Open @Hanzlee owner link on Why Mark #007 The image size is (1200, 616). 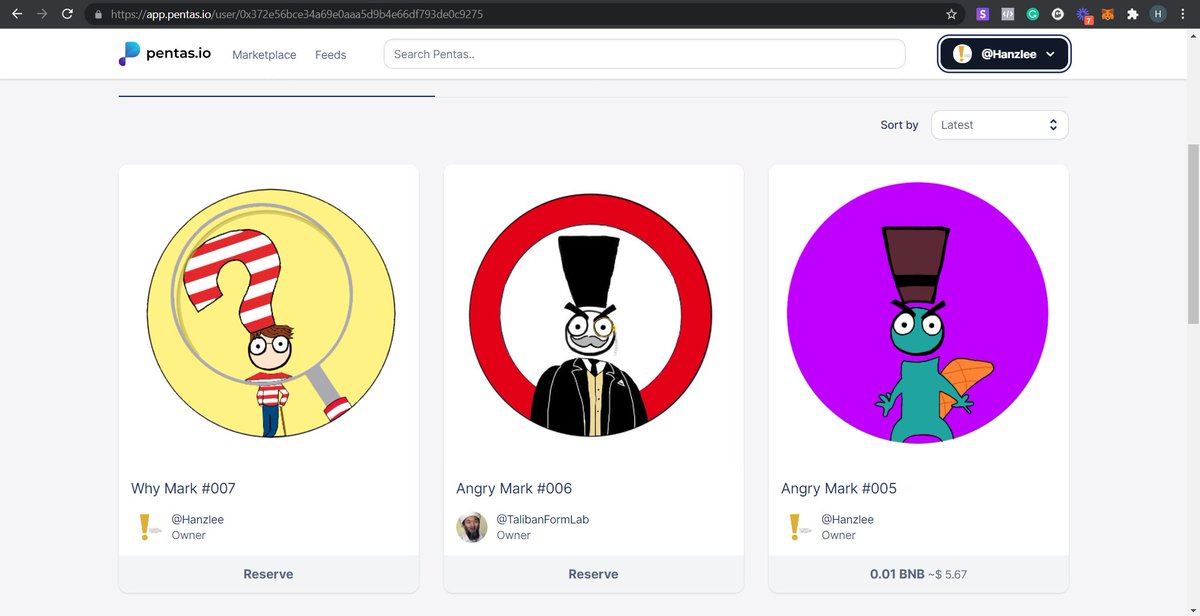tap(197, 520)
